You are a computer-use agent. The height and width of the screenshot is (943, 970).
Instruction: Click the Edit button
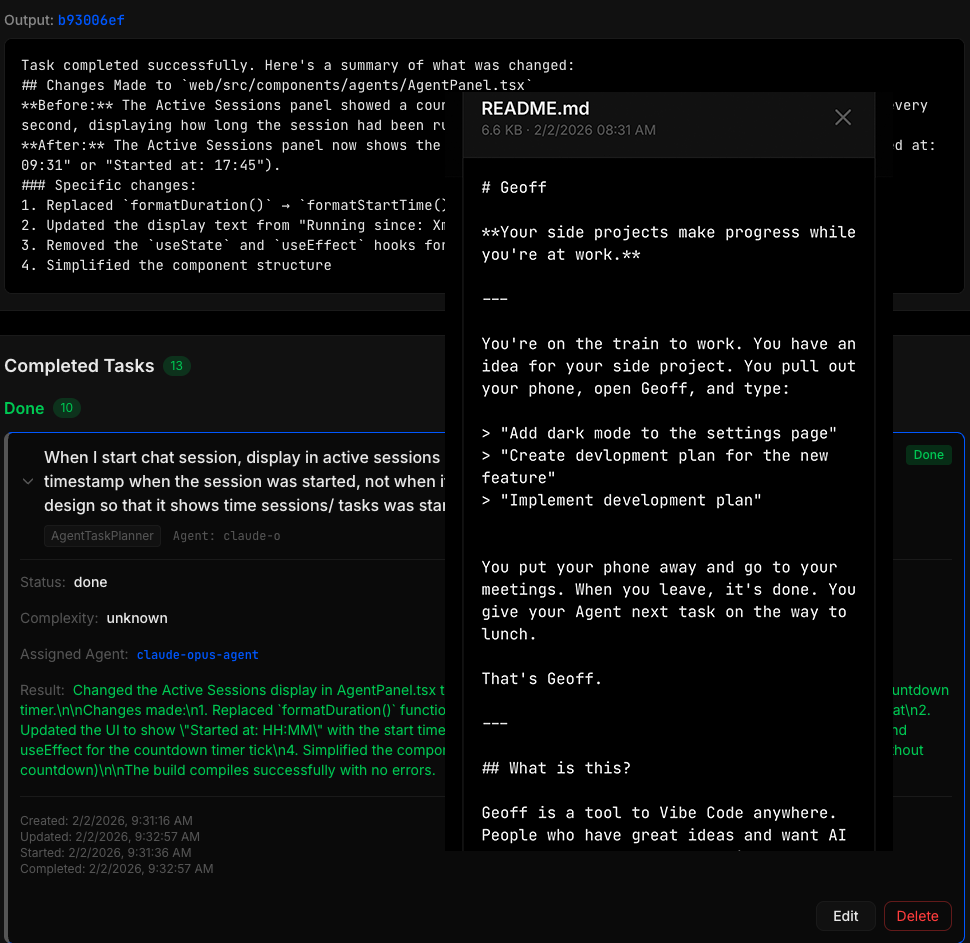(x=845, y=916)
